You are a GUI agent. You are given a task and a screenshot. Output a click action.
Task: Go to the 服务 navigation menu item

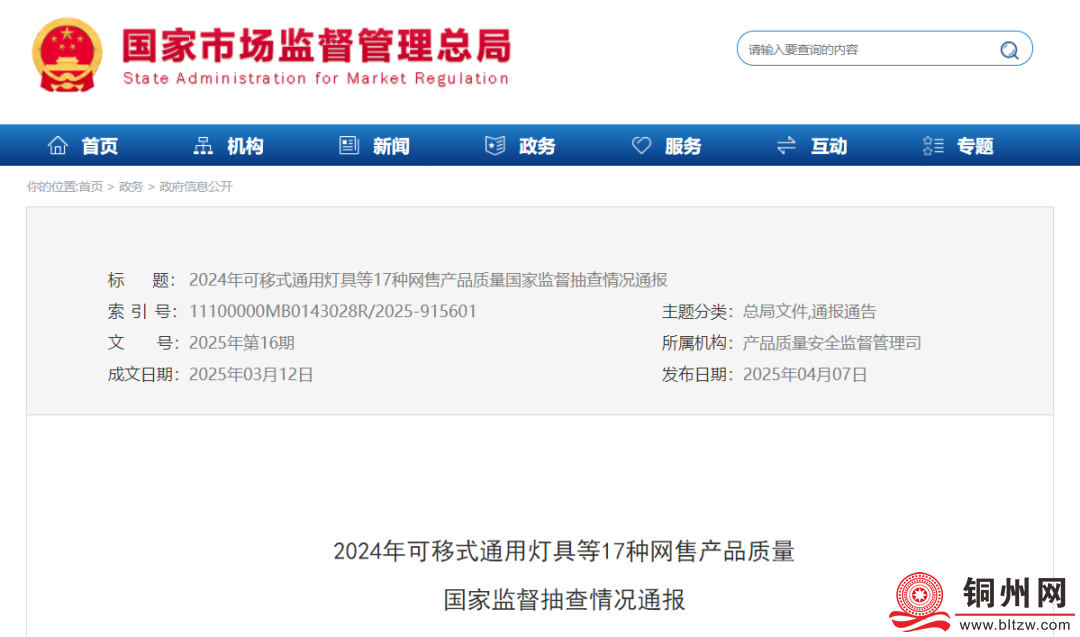(683, 146)
